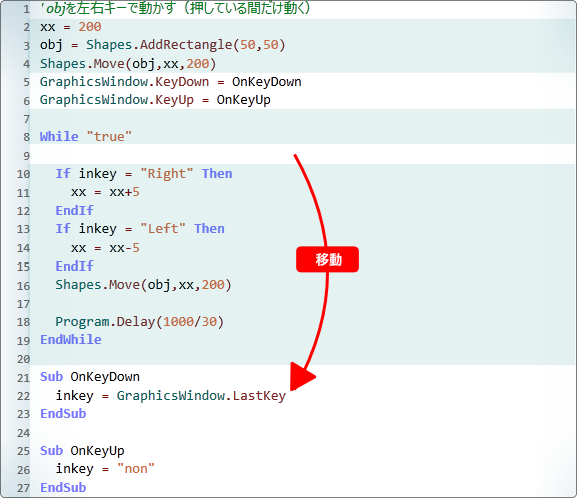577x498 pixels.
Task: Click line number 17 in gutter
Action: (x=23, y=304)
